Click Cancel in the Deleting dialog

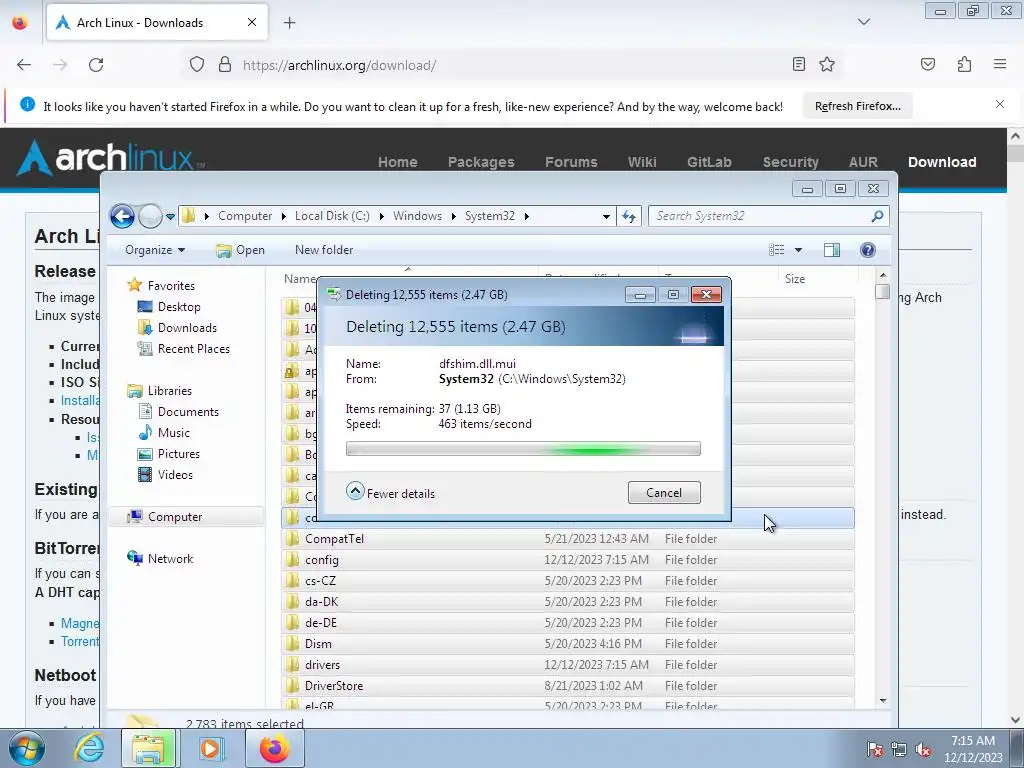click(x=664, y=493)
